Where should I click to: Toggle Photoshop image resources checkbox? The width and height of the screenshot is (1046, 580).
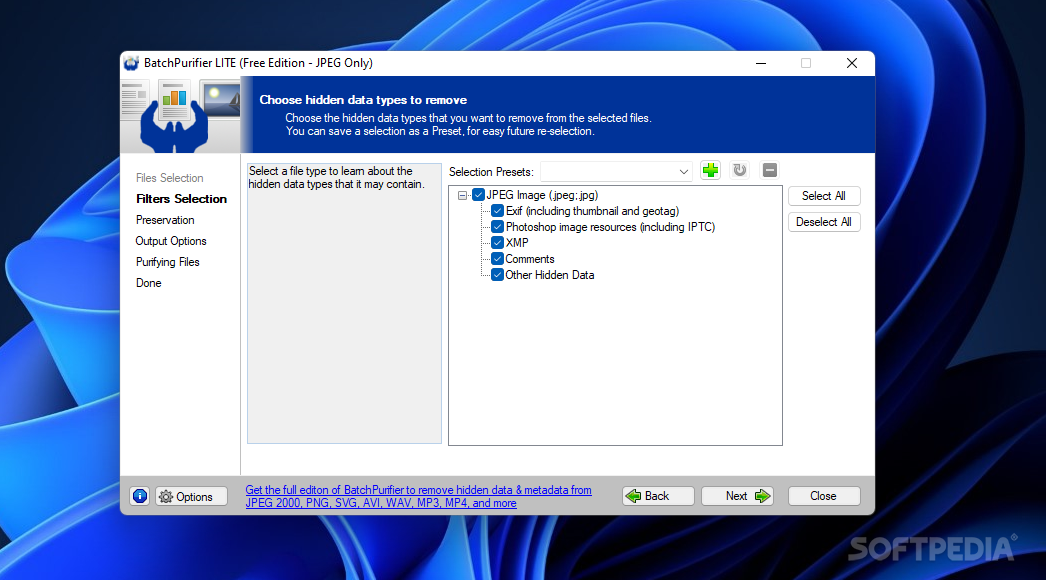(x=498, y=227)
